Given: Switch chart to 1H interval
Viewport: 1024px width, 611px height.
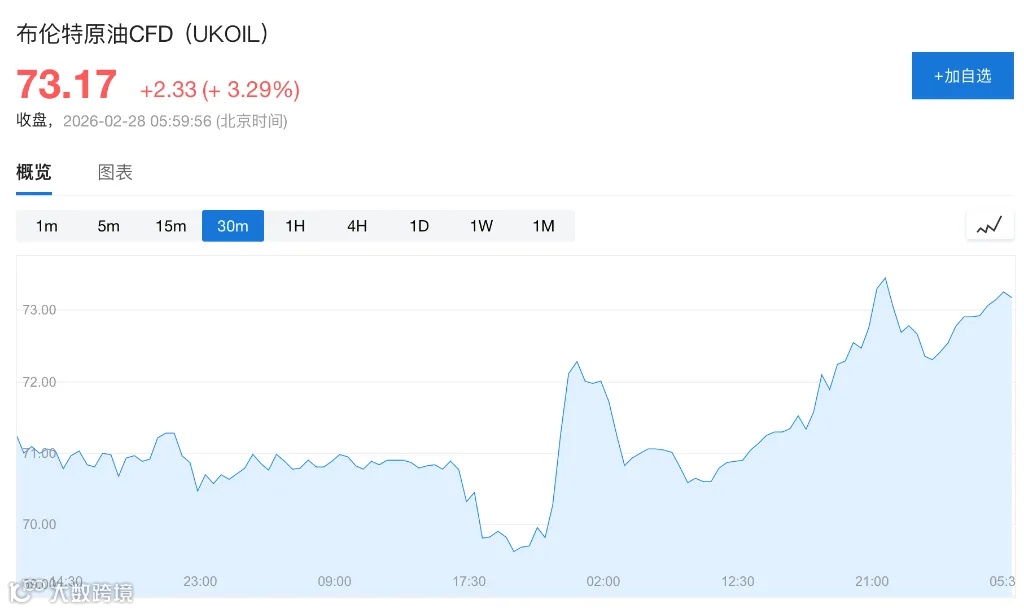Looking at the screenshot, I should [295, 226].
